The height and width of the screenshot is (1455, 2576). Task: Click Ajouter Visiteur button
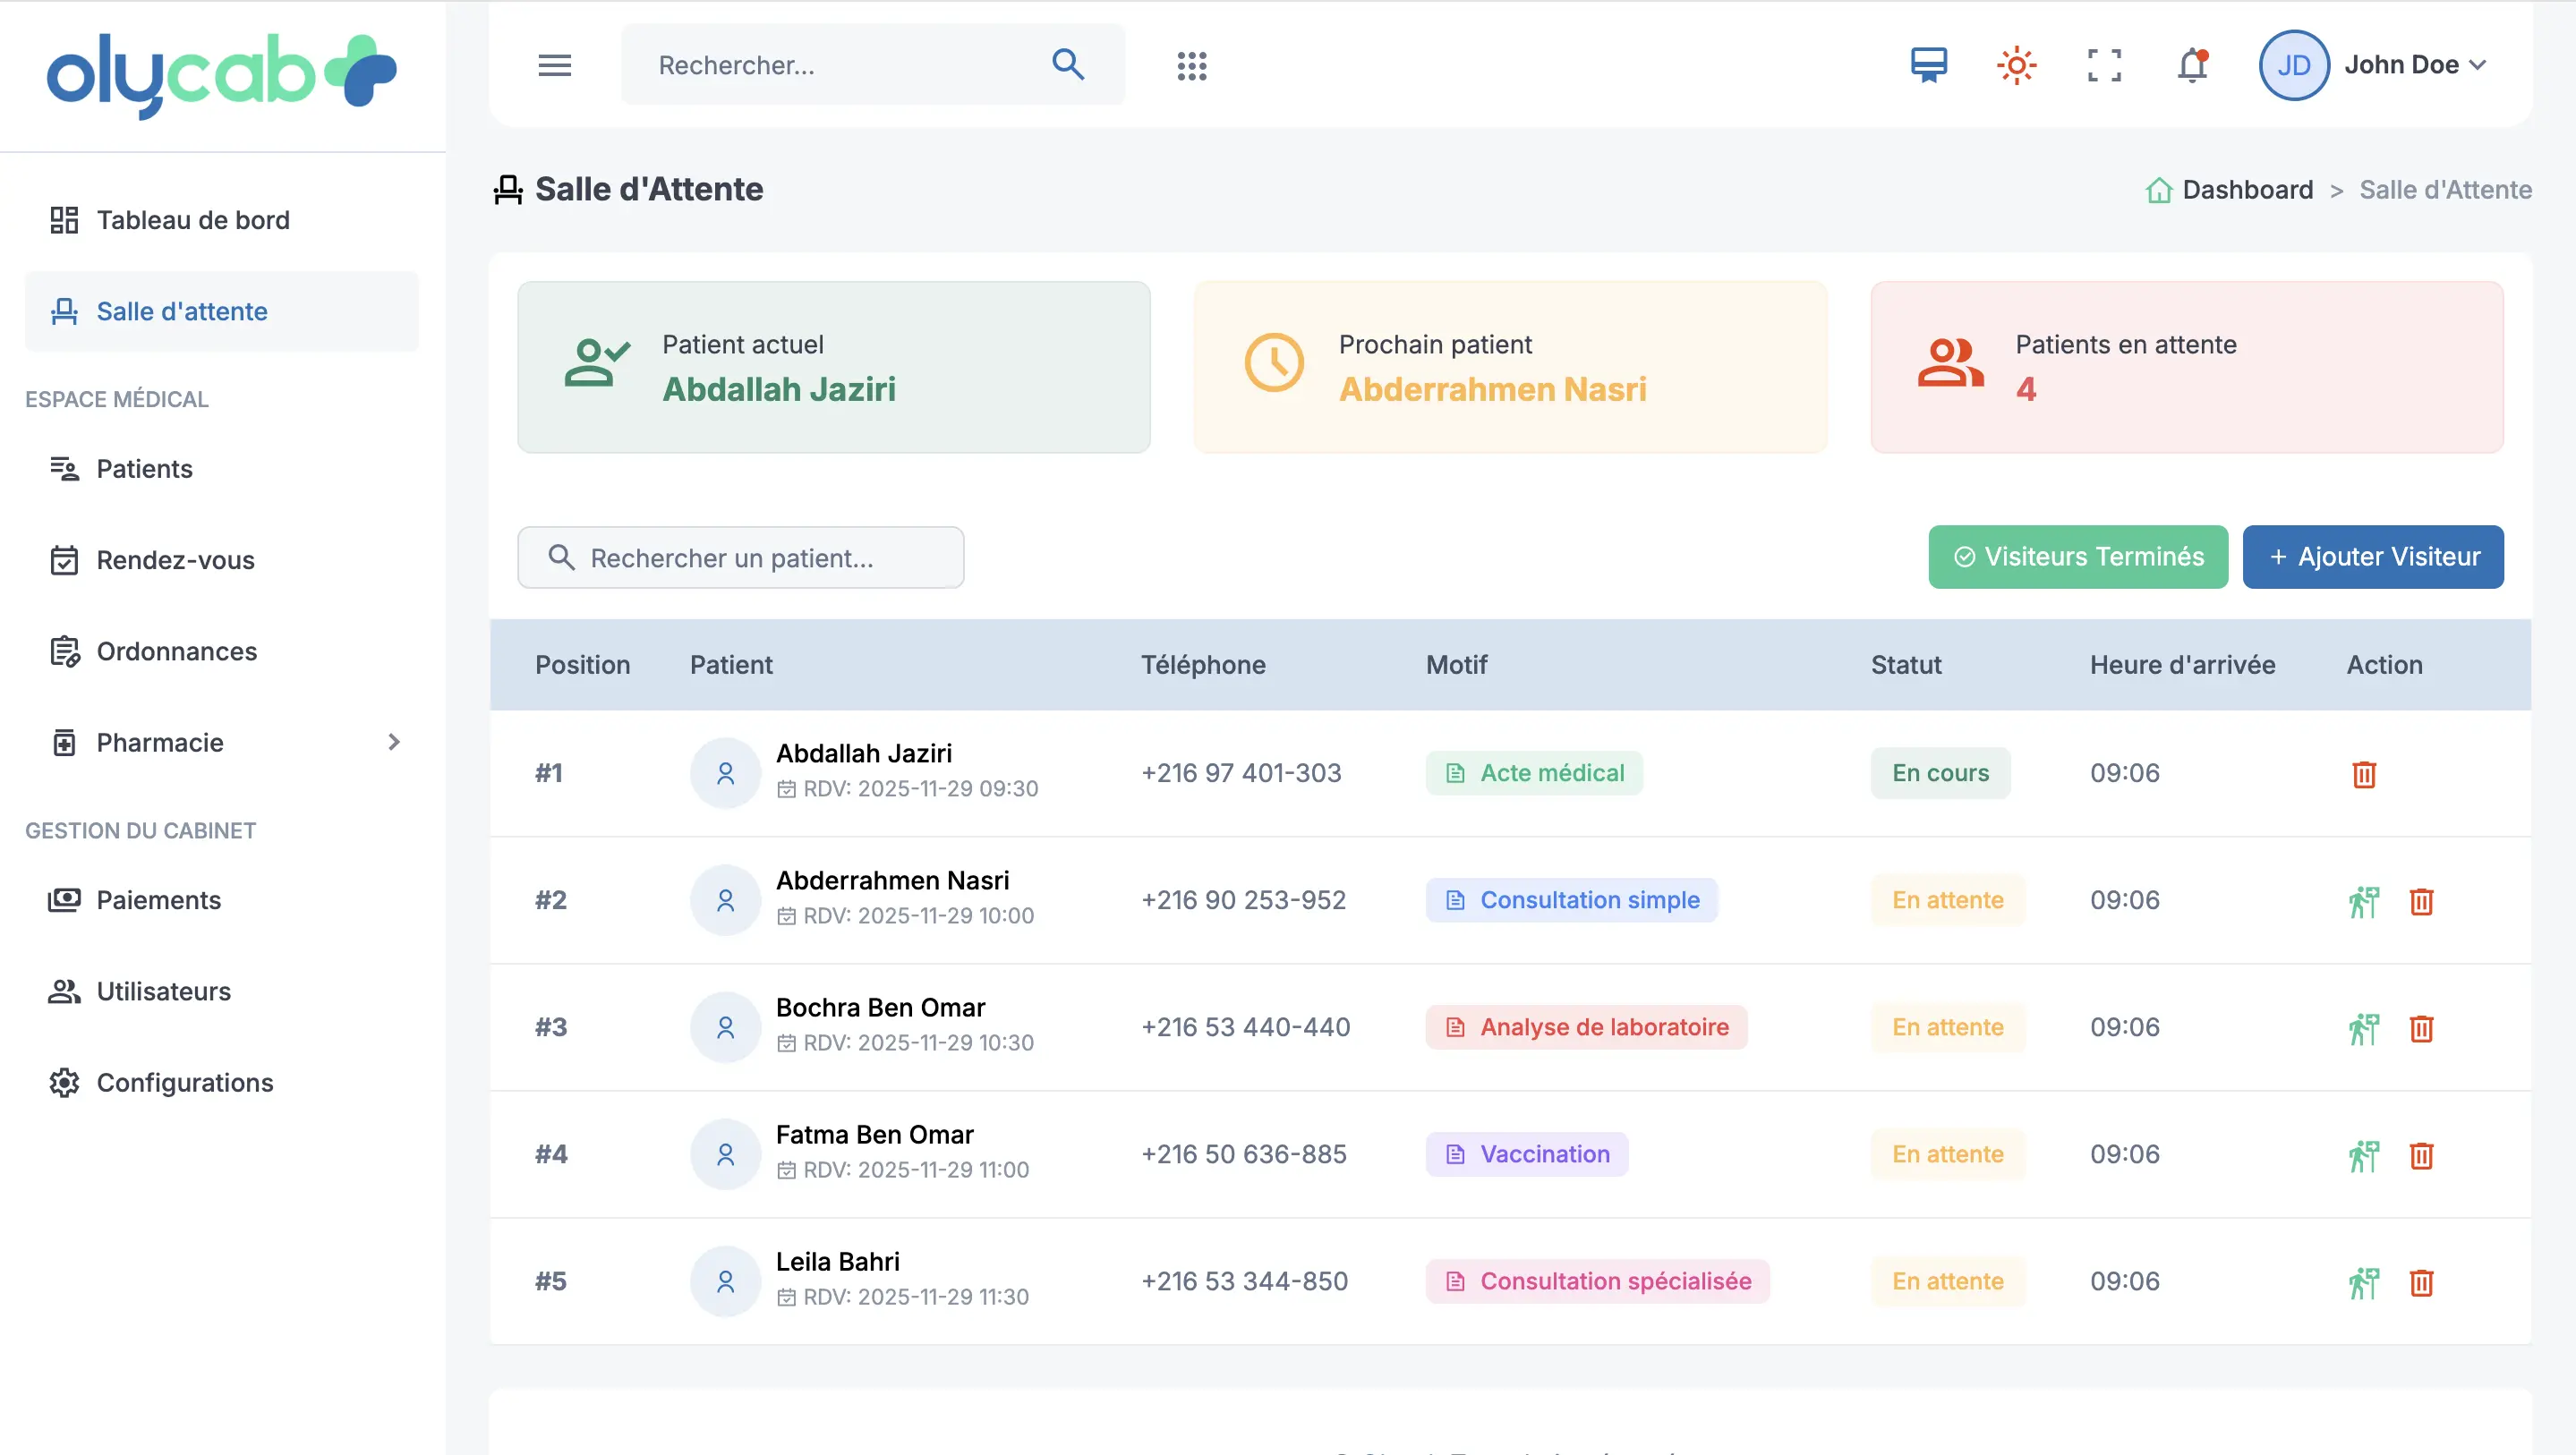(x=2372, y=557)
